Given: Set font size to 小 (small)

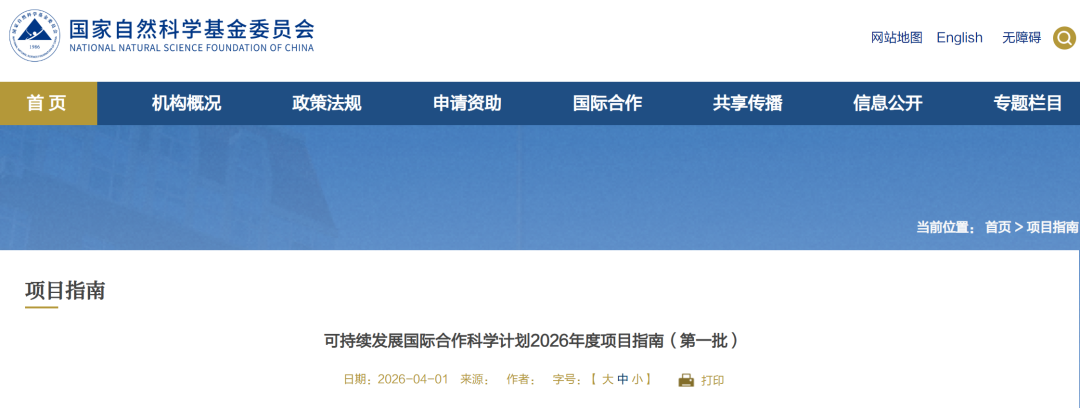Looking at the screenshot, I should tap(637, 380).
